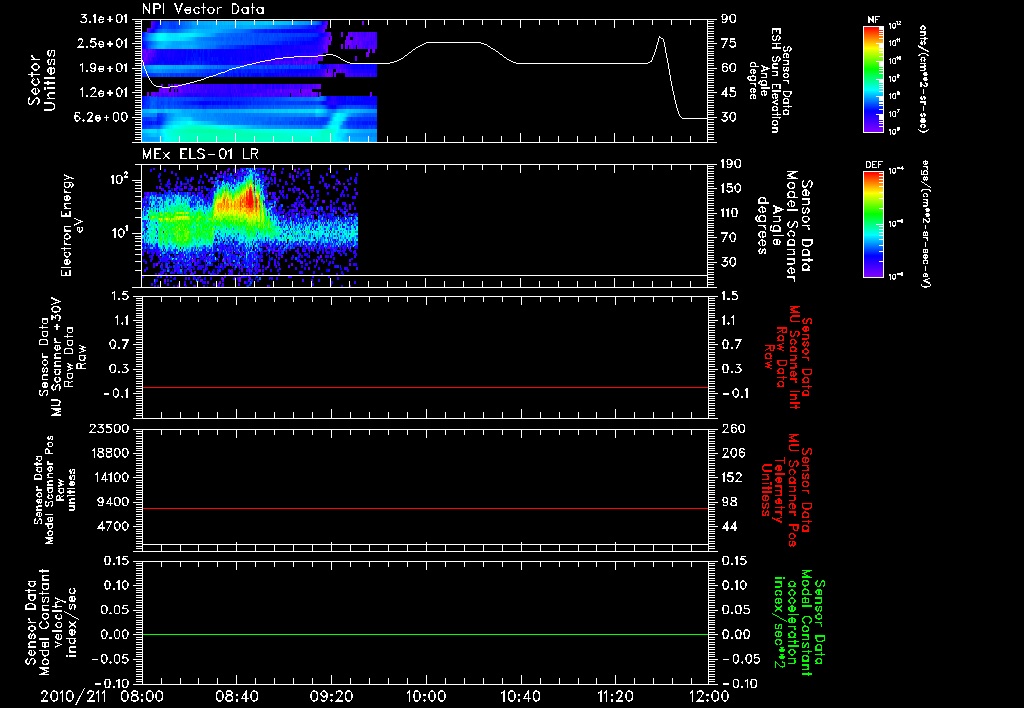Click the "1.2e+01" Sector axis value
The height and width of the screenshot is (708, 1024).
click(x=104, y=93)
